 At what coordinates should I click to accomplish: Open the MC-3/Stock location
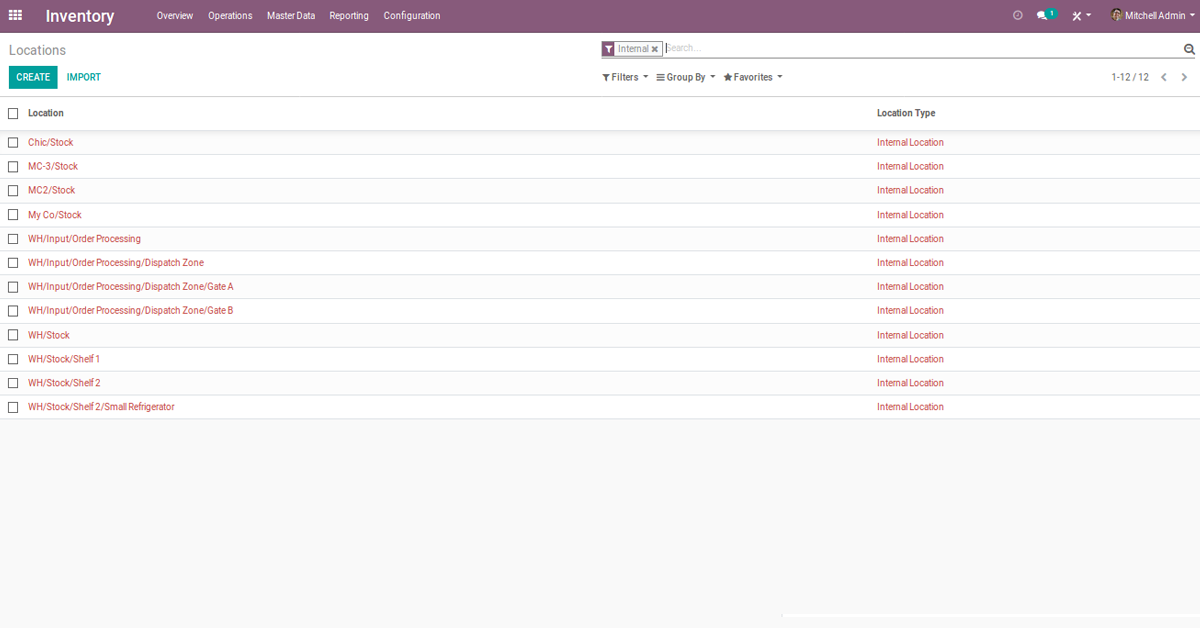[53, 166]
